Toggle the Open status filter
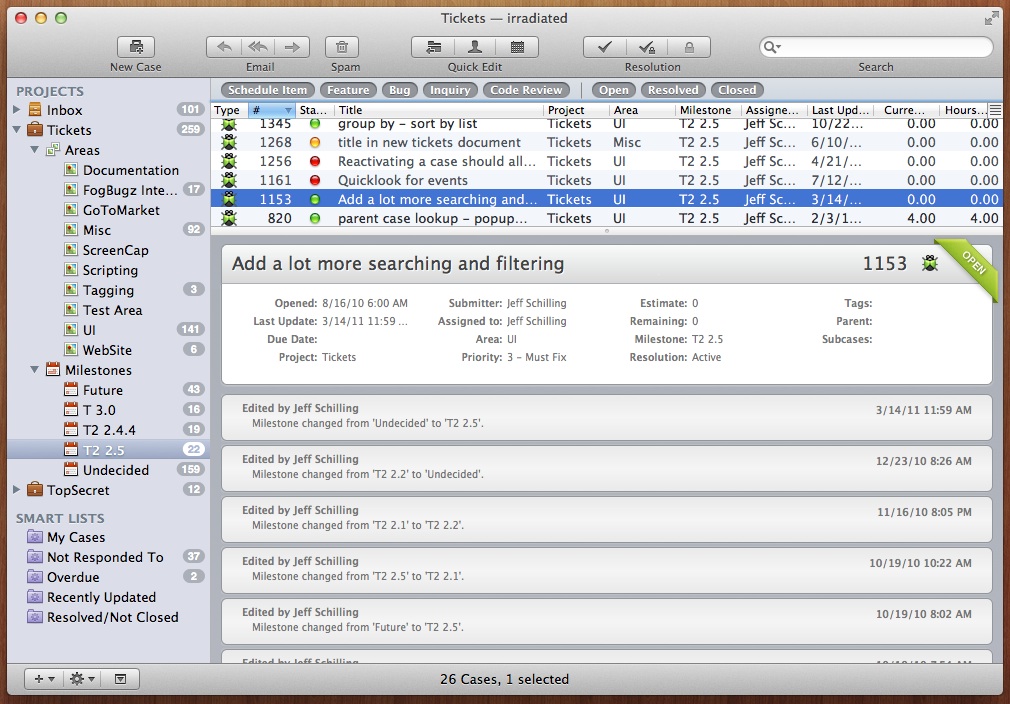 [x=614, y=90]
